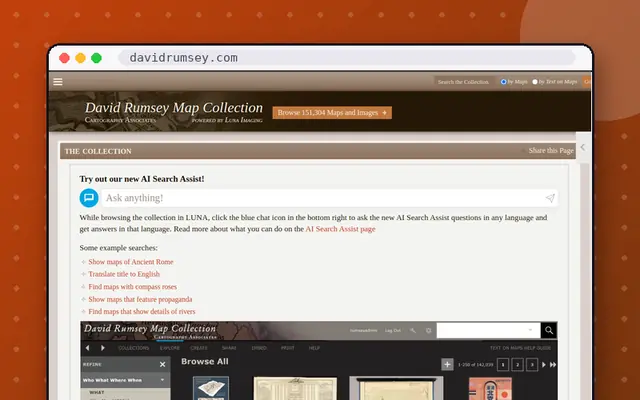Click THE COLLECTION section heading
Screen dimensions: 640x400
click(x=98, y=151)
